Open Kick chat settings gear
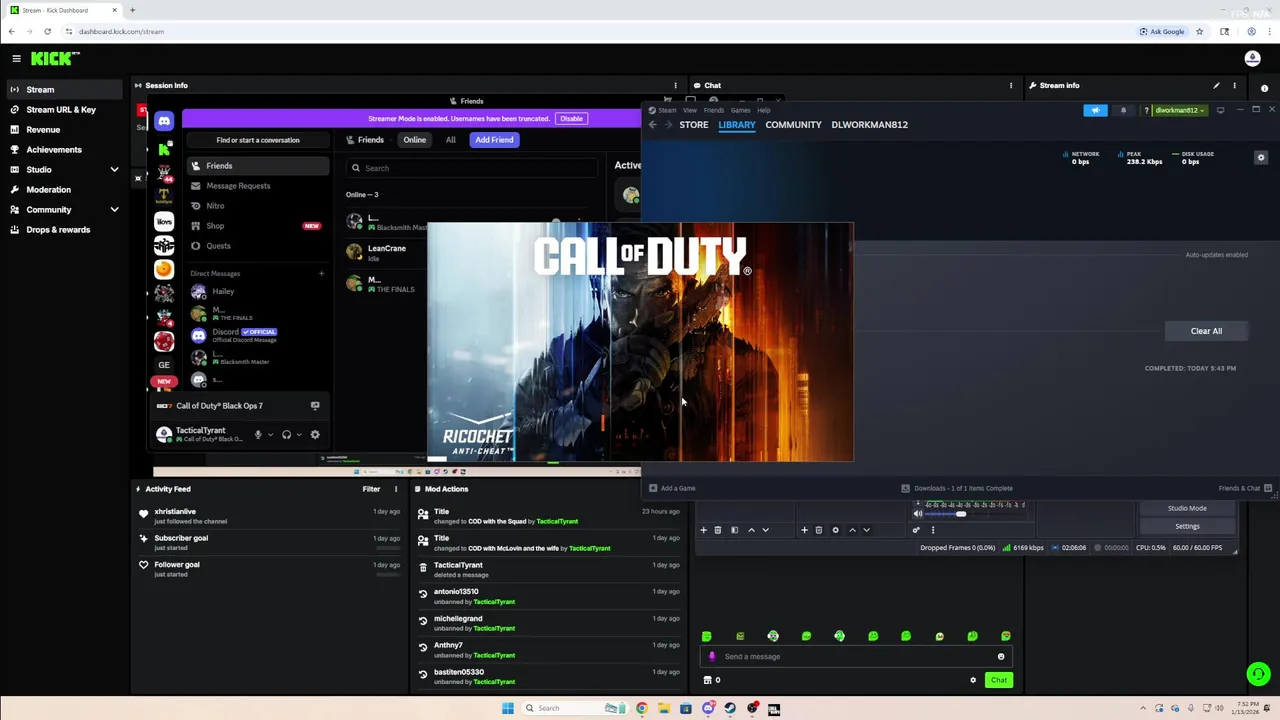Screen dimensions: 1280x720 coord(973,680)
